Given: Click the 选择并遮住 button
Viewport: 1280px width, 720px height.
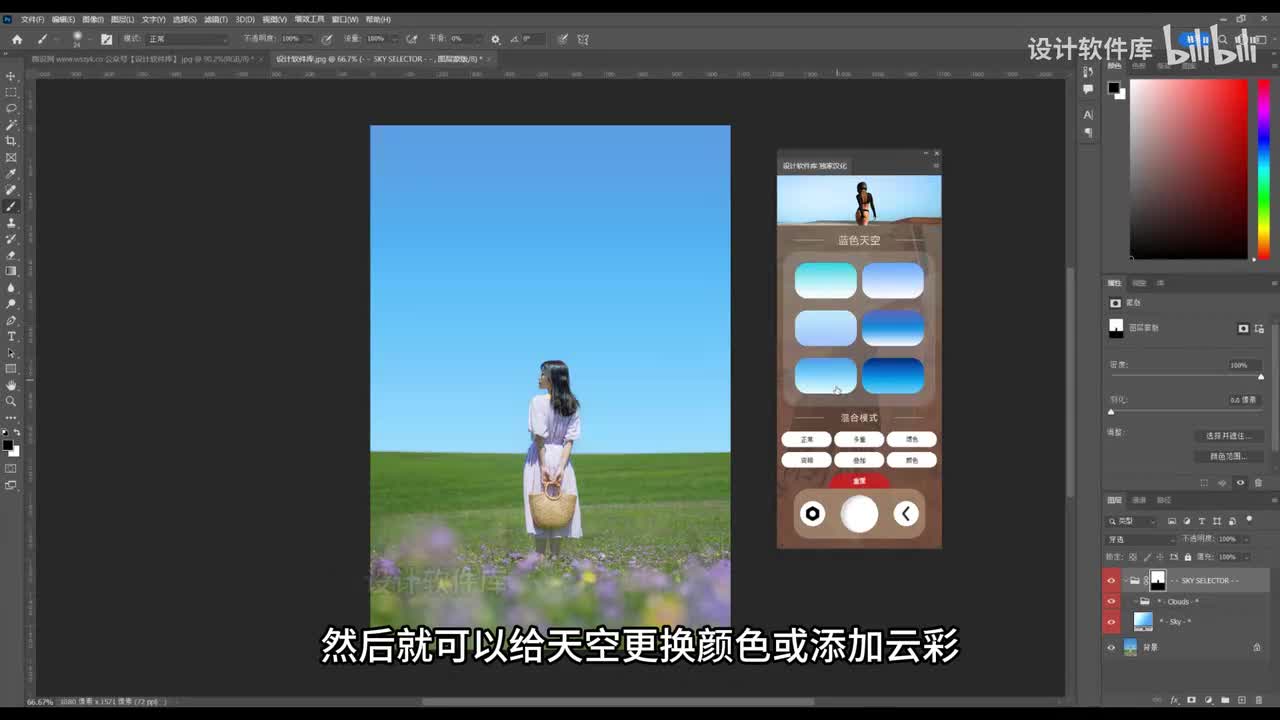Looking at the screenshot, I should (1227, 436).
